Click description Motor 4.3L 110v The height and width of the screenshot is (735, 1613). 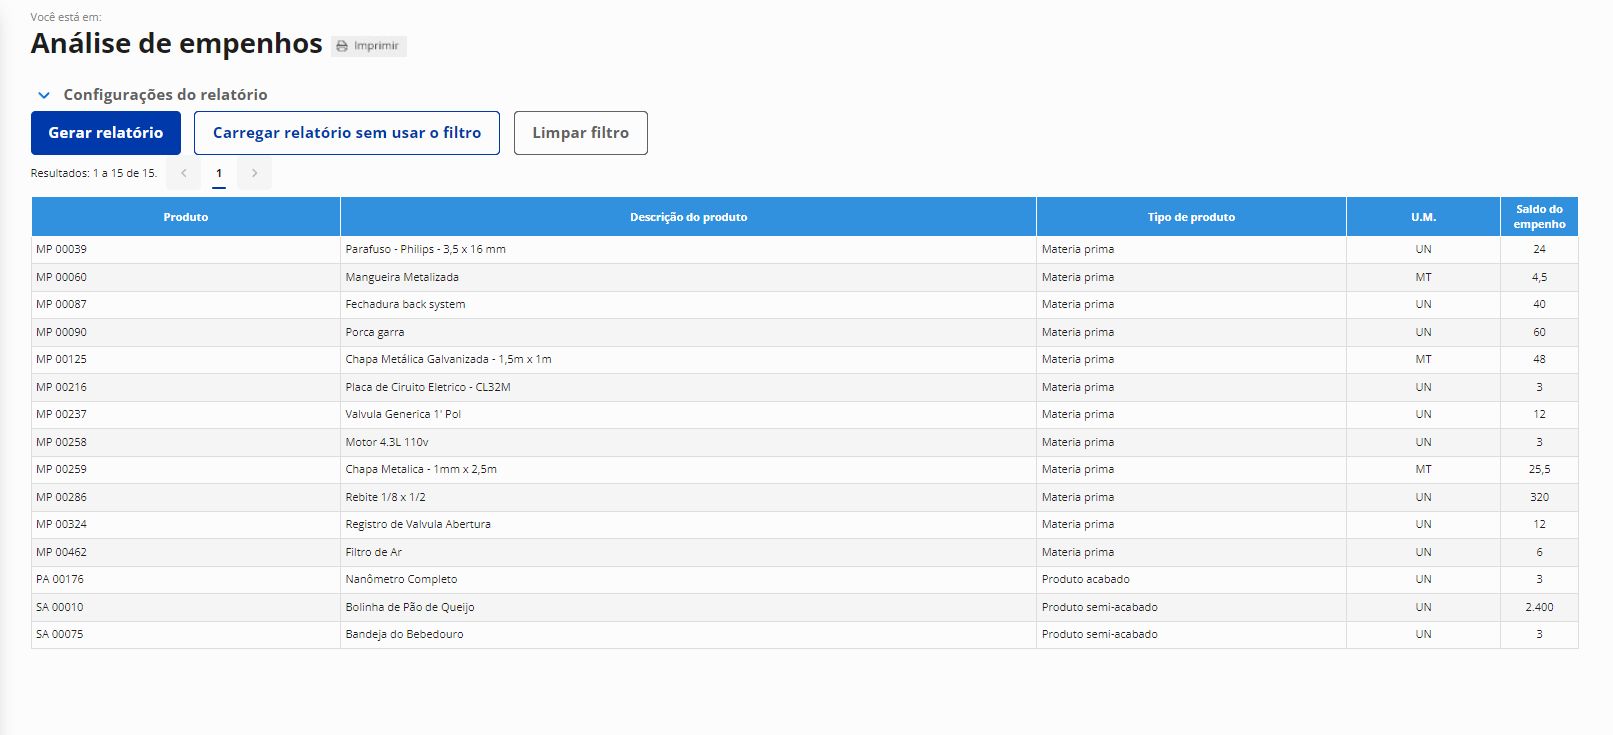coord(387,442)
